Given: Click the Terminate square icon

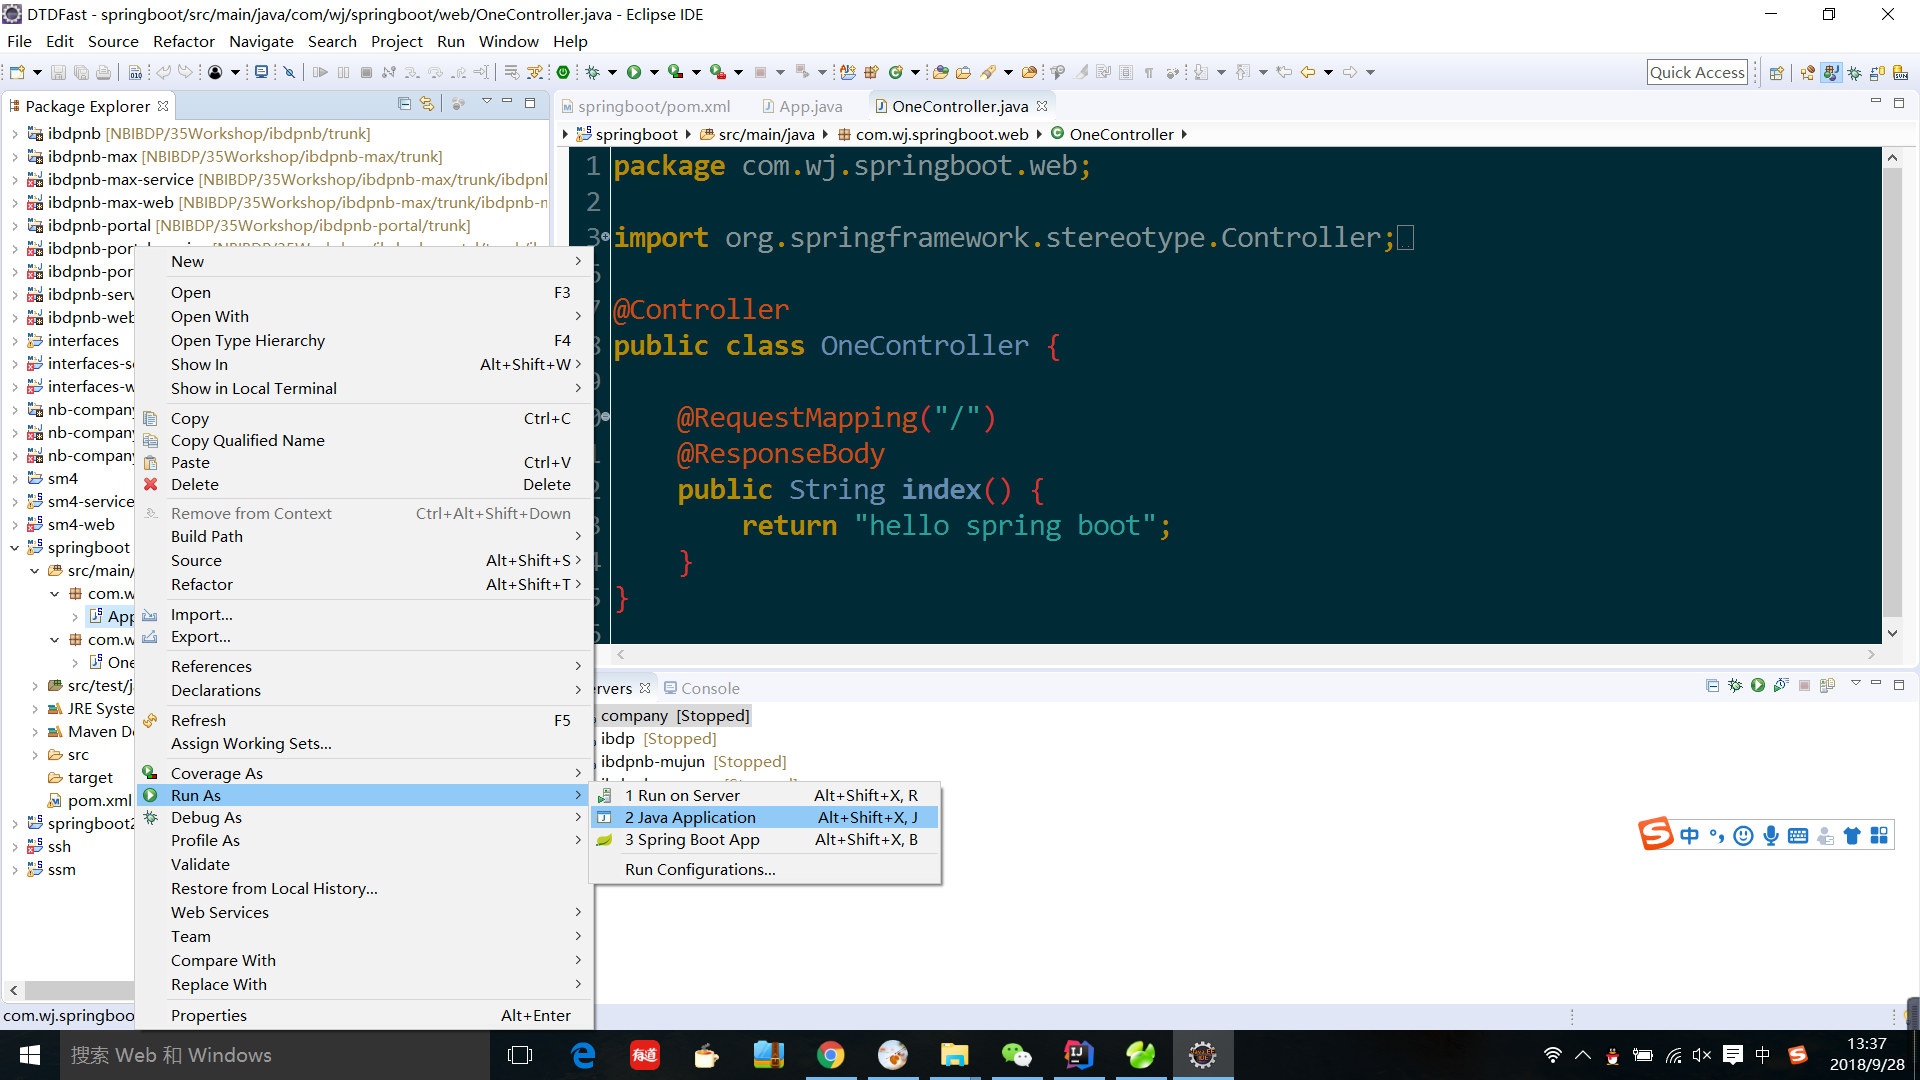Looking at the screenshot, I should point(366,72).
